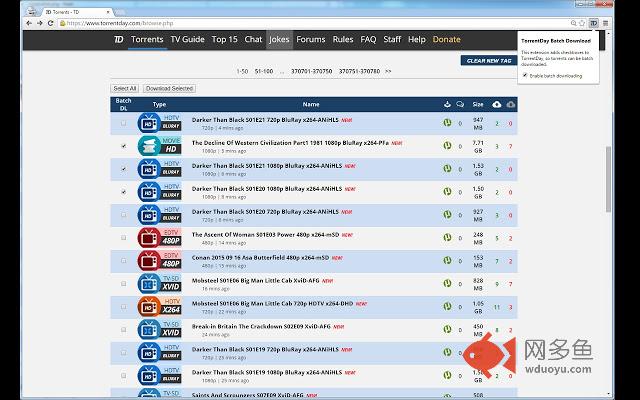This screenshot has width=640, height=400.
Task: Click the download icon for Darker Than Black S01E21 720p
Action: click(x=447, y=122)
